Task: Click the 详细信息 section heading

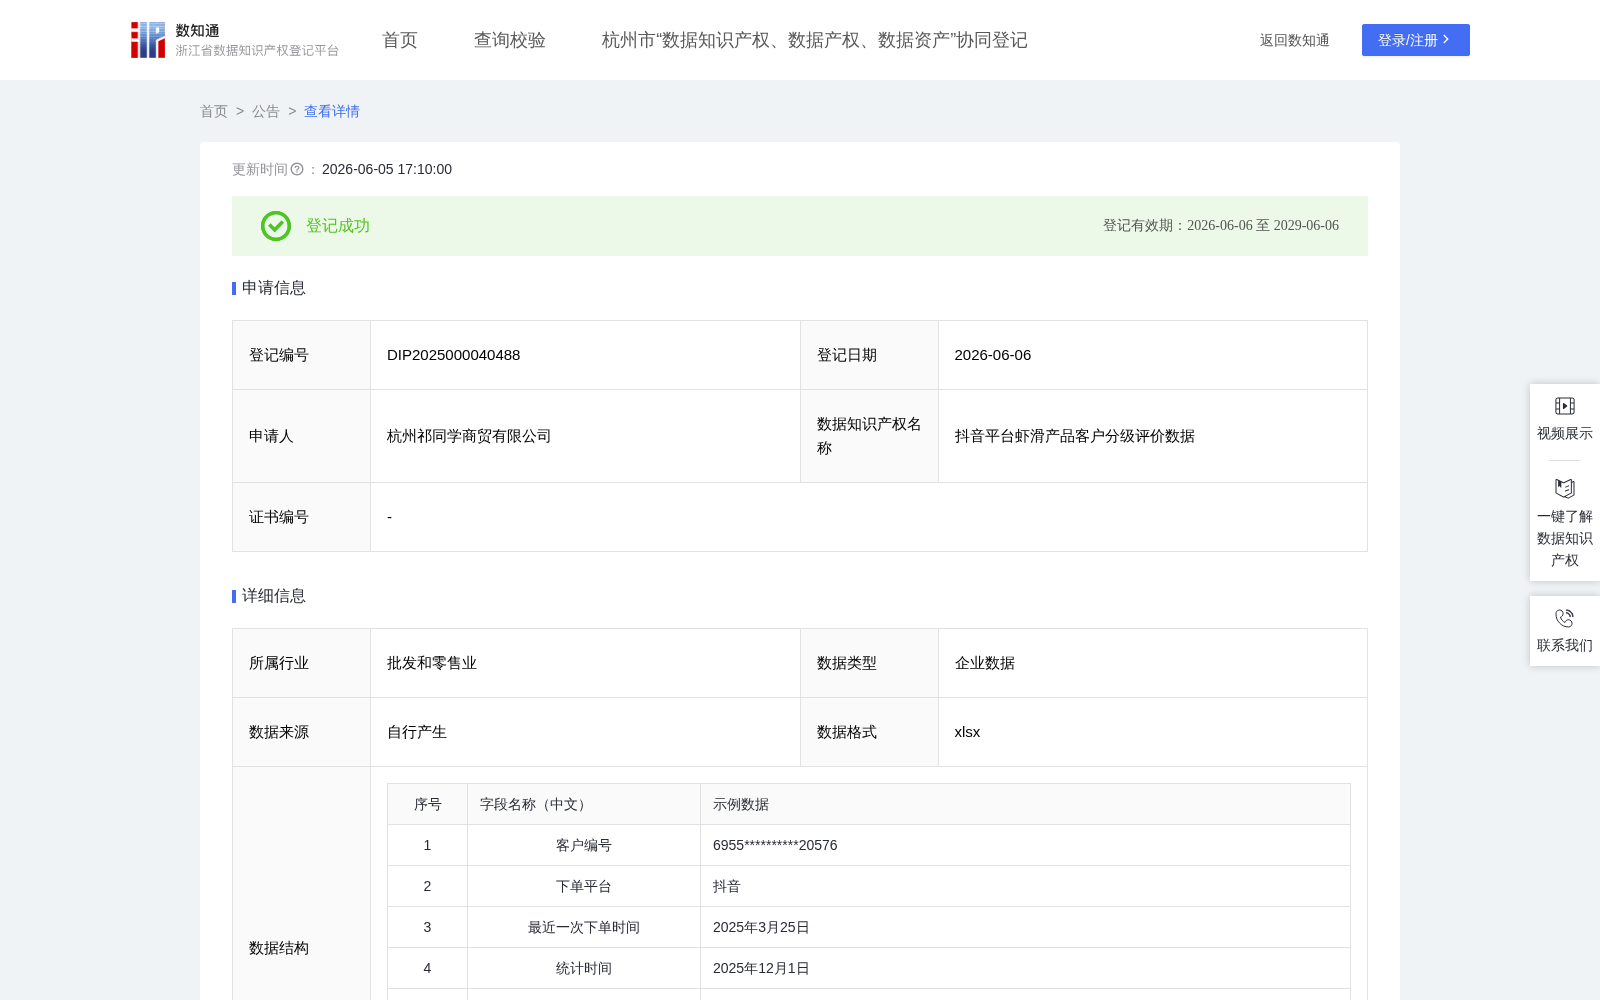Action: pyautogui.click(x=274, y=596)
